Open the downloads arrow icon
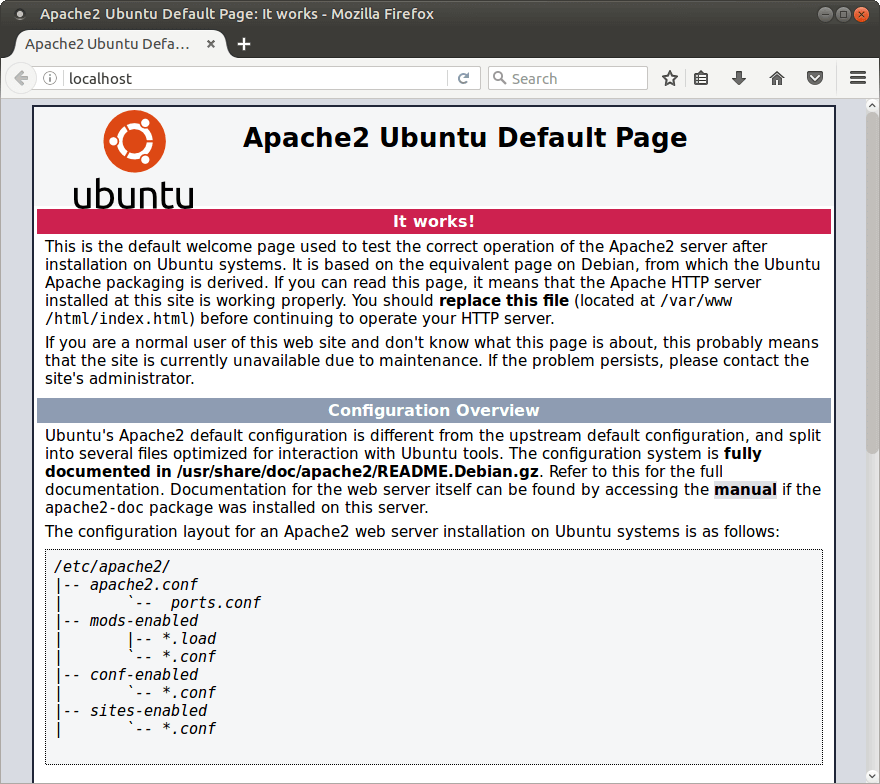 pyautogui.click(x=739, y=78)
